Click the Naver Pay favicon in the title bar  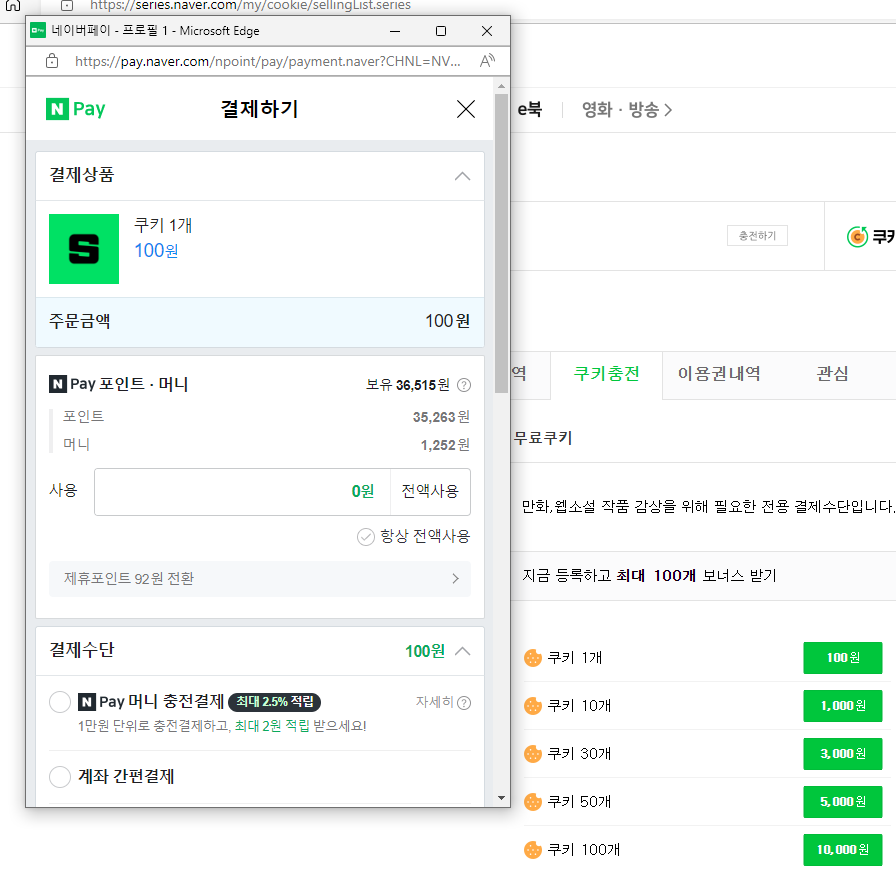tap(38, 31)
